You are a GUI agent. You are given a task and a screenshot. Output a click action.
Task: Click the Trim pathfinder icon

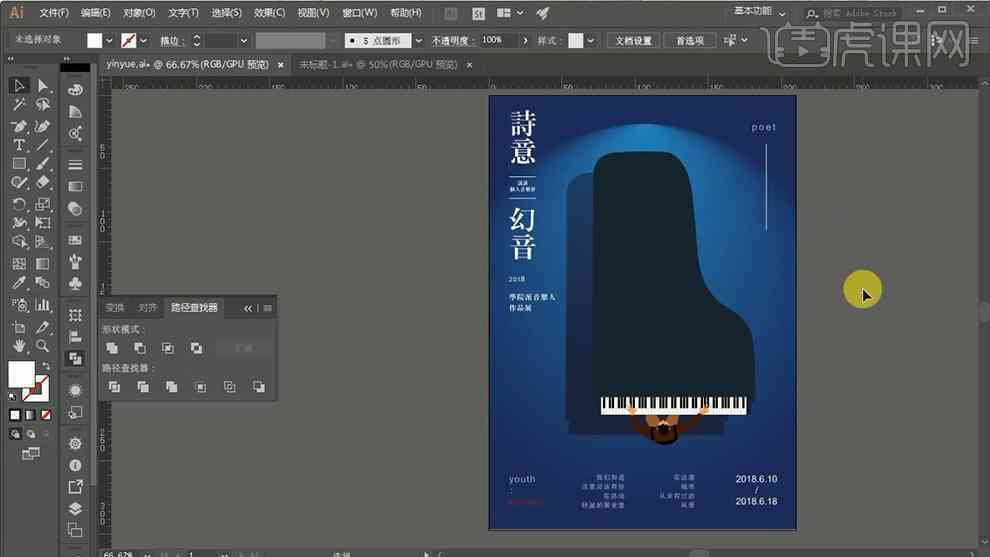coord(143,386)
